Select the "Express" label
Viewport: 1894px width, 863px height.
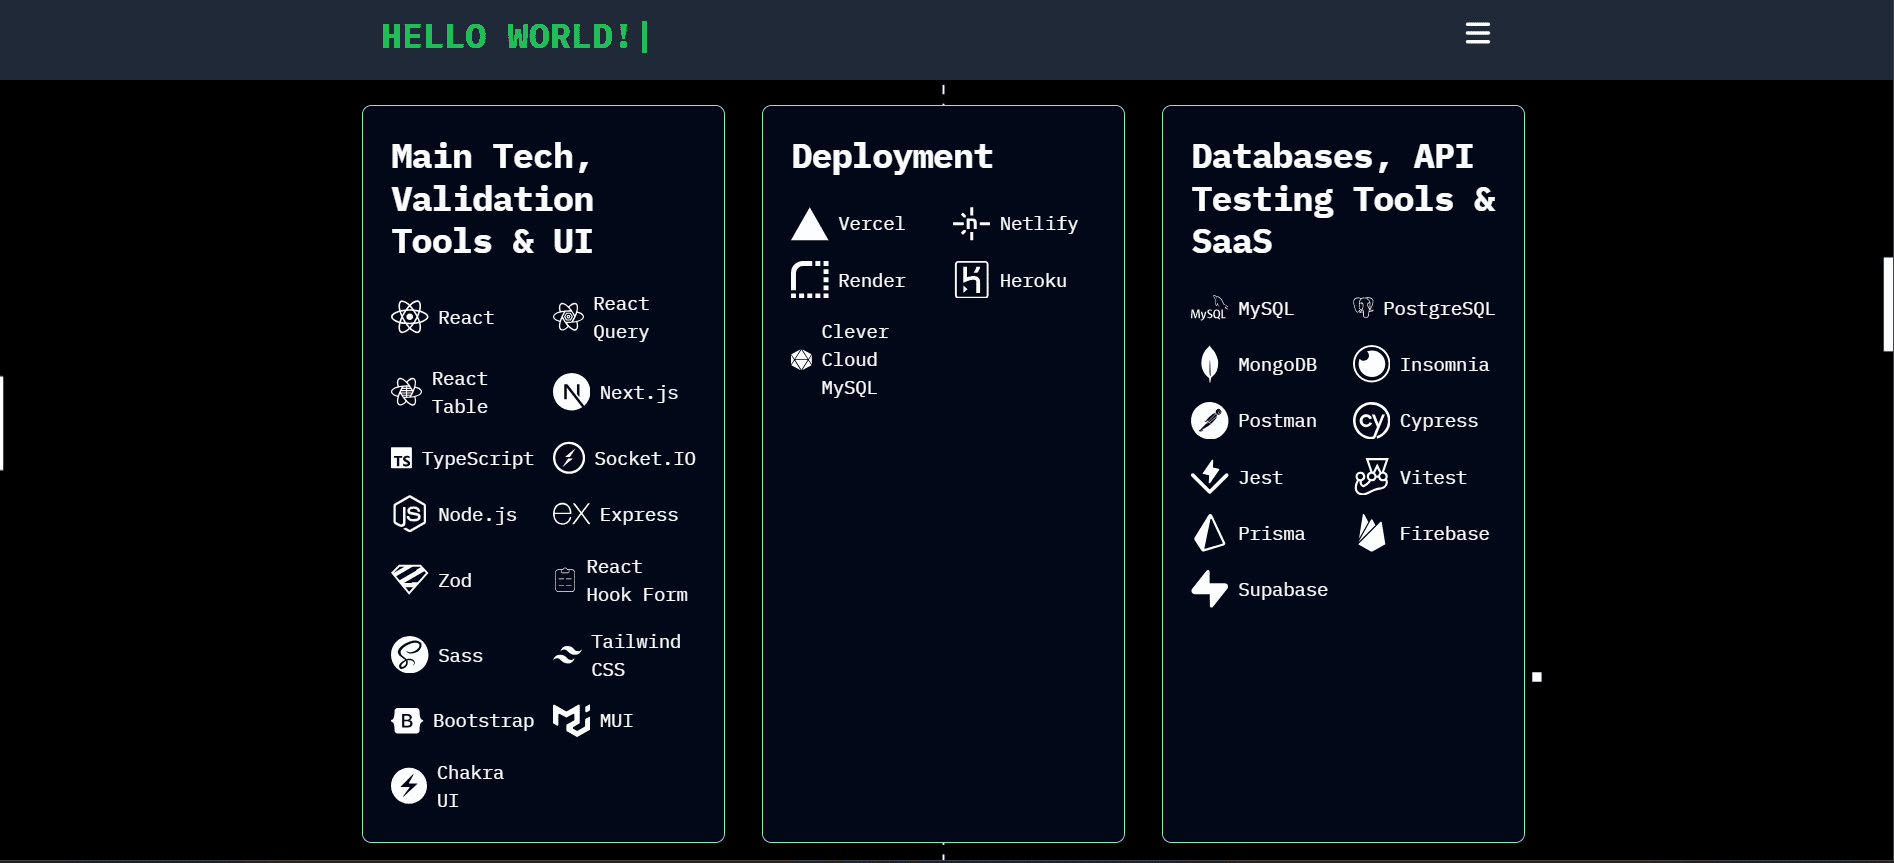click(639, 514)
